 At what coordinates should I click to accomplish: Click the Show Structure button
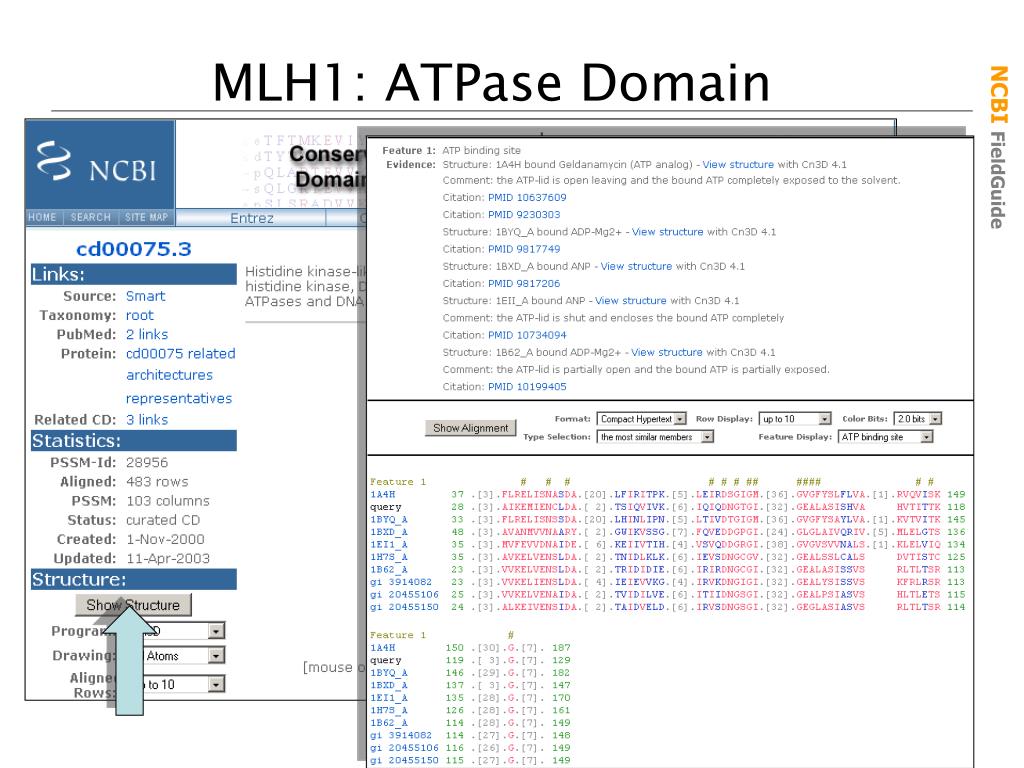(x=133, y=605)
